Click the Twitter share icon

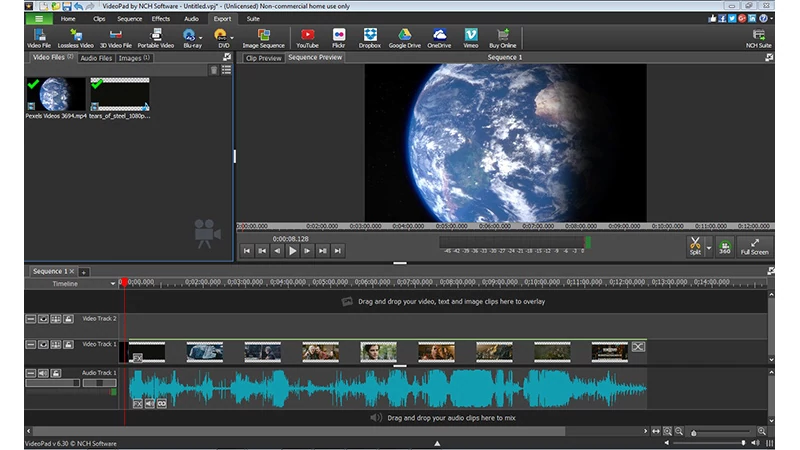[732, 18]
